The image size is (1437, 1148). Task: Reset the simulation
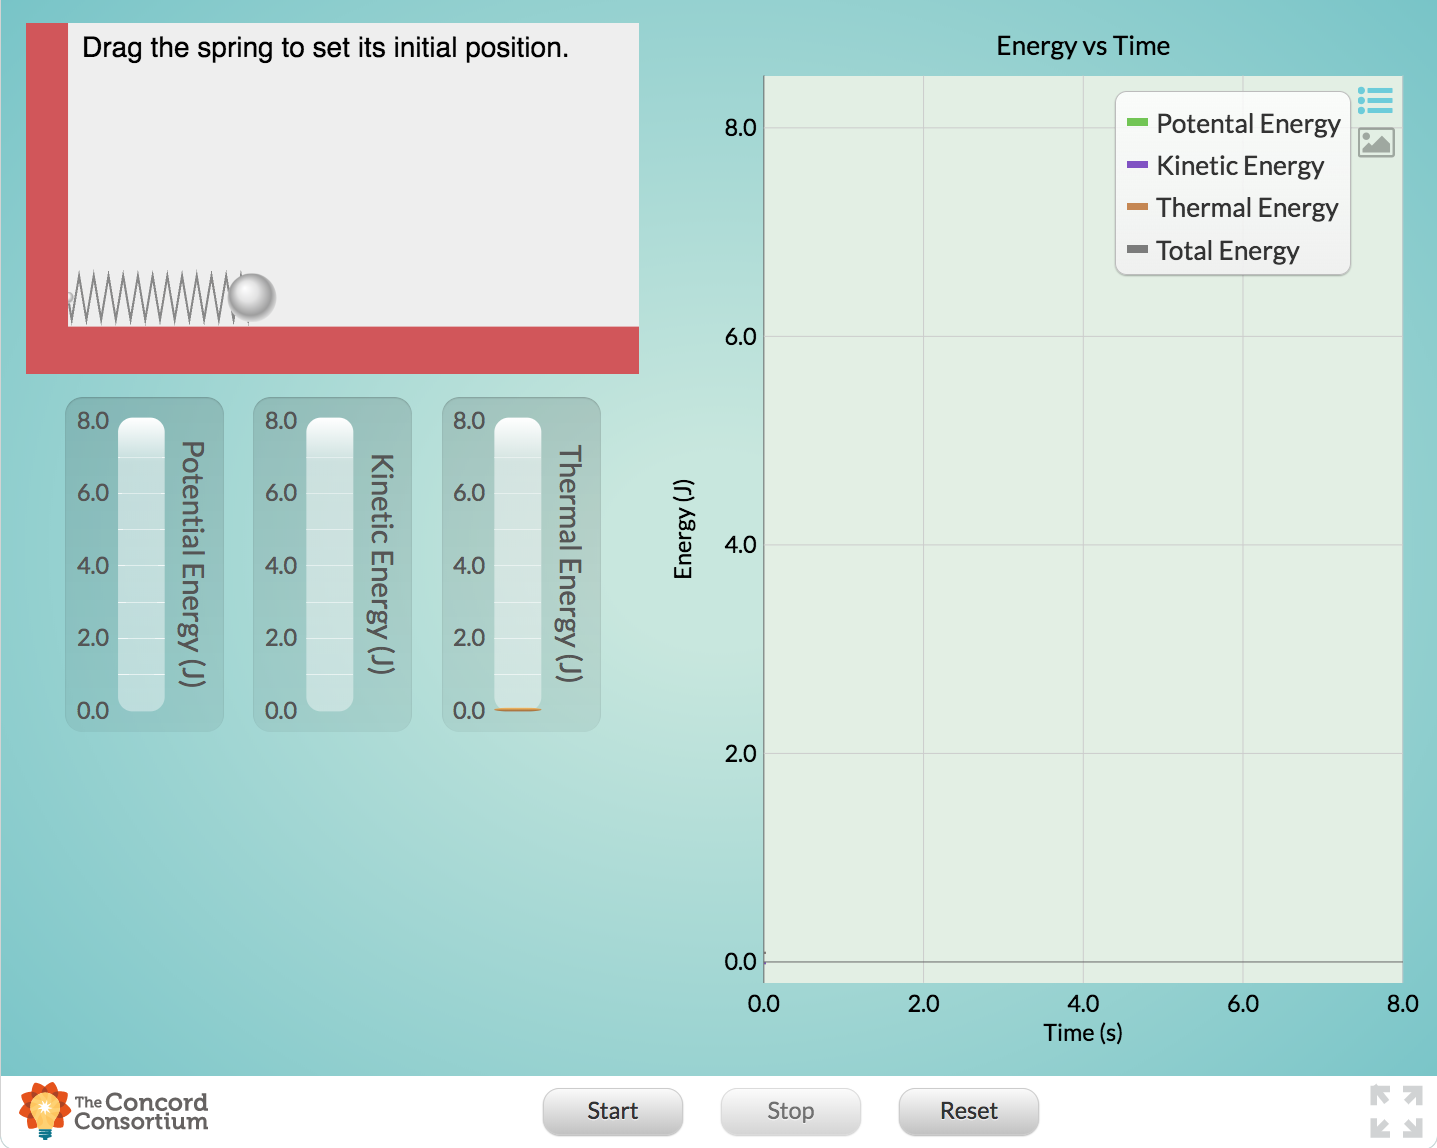(x=967, y=1111)
